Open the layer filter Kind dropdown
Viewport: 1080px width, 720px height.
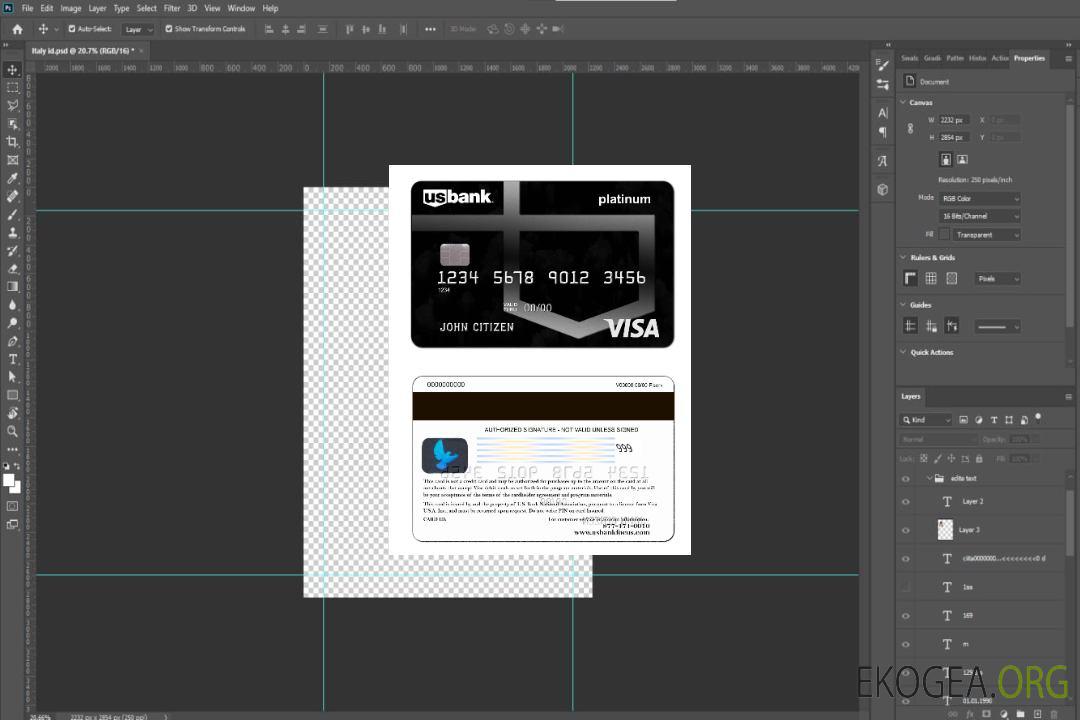pos(926,420)
